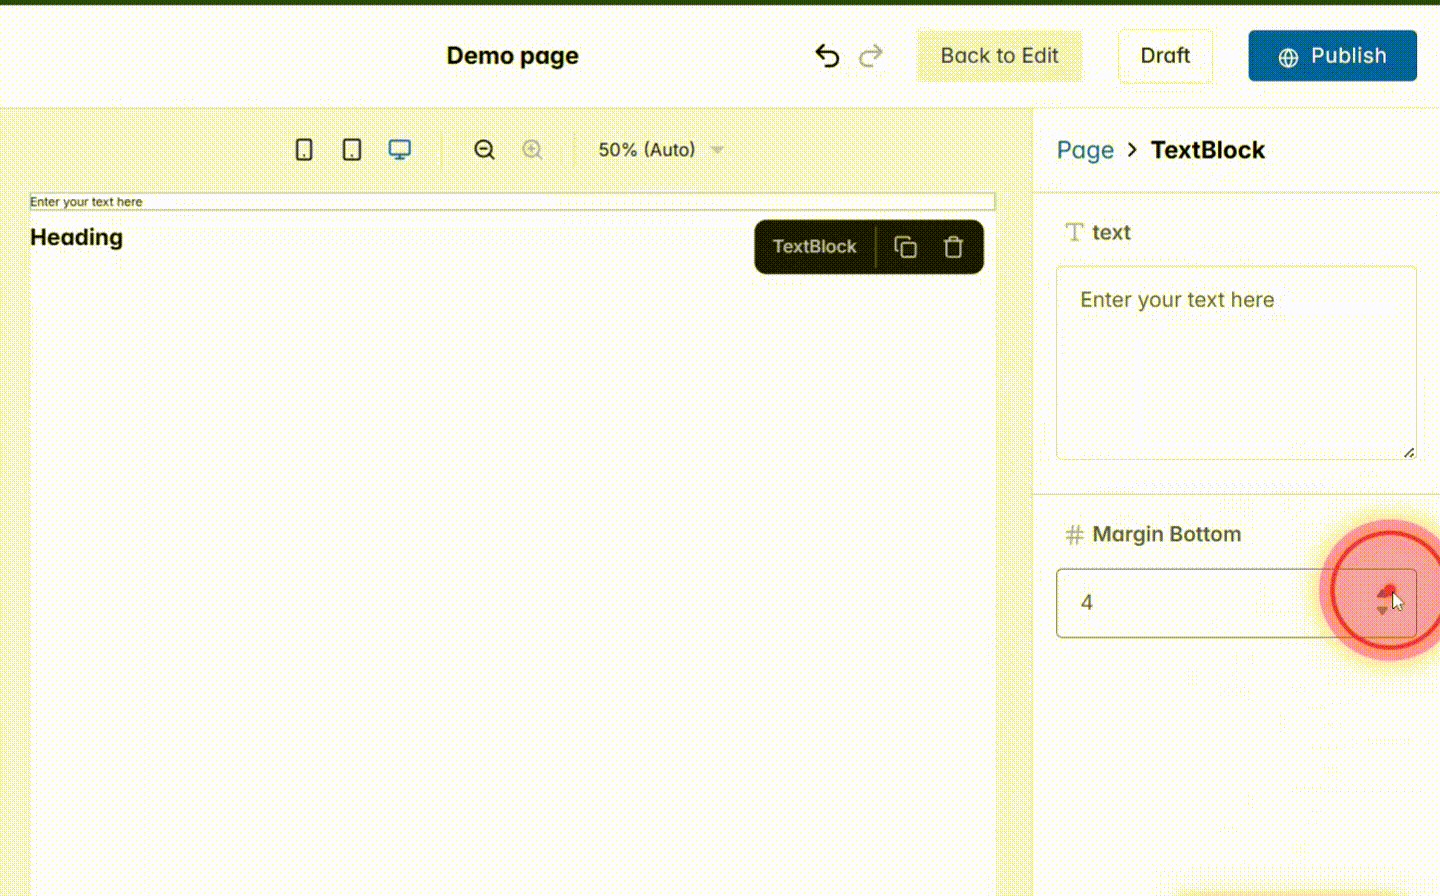Publish the Demo page
Image resolution: width=1440 pixels, height=896 pixels.
coord(1332,56)
